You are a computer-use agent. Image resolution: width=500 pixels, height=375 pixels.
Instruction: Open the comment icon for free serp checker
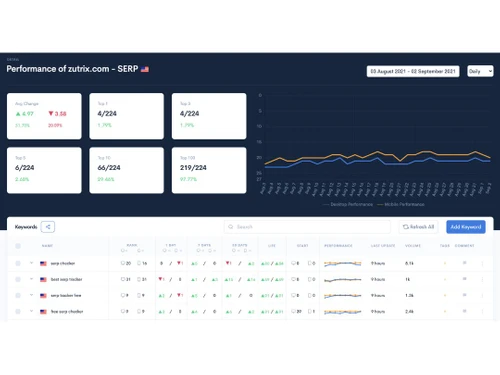tap(464, 311)
